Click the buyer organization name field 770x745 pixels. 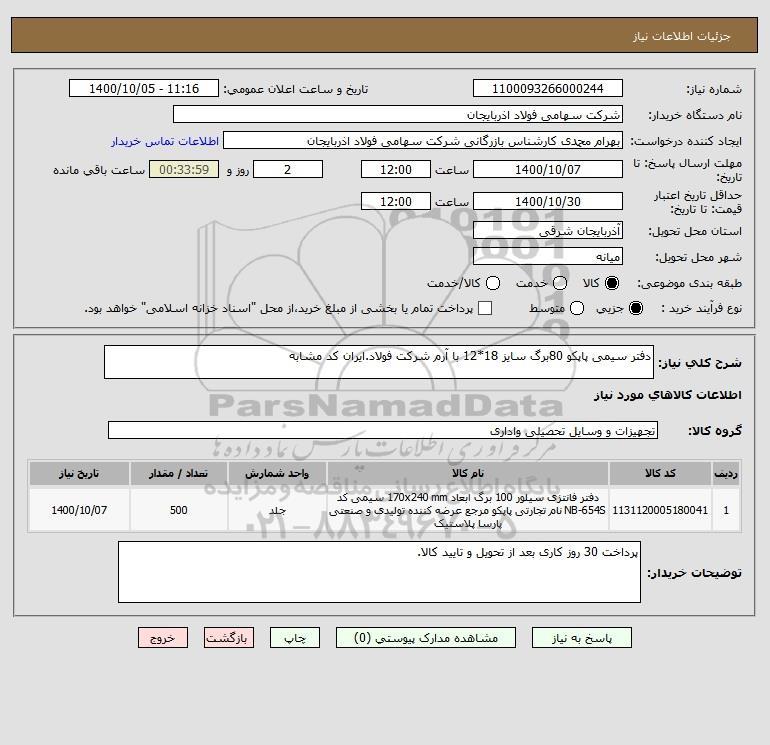click(x=398, y=114)
